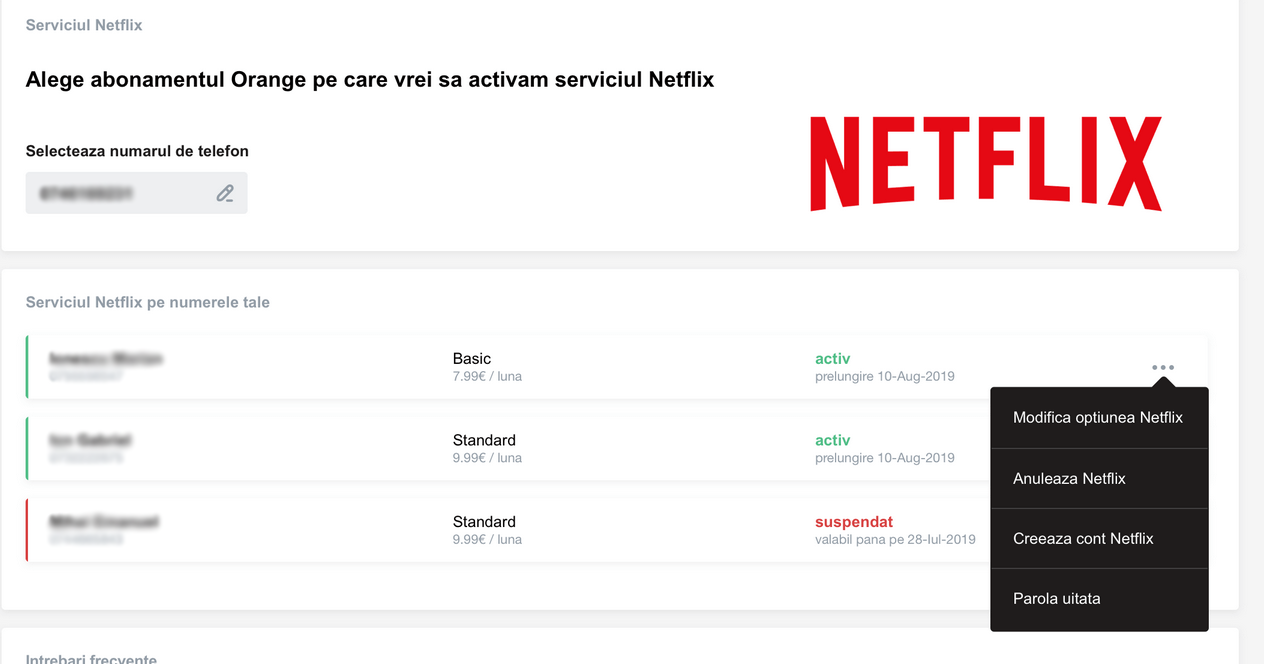Click the 'prelungire 10-Aug-2019' renewal text

(884, 376)
